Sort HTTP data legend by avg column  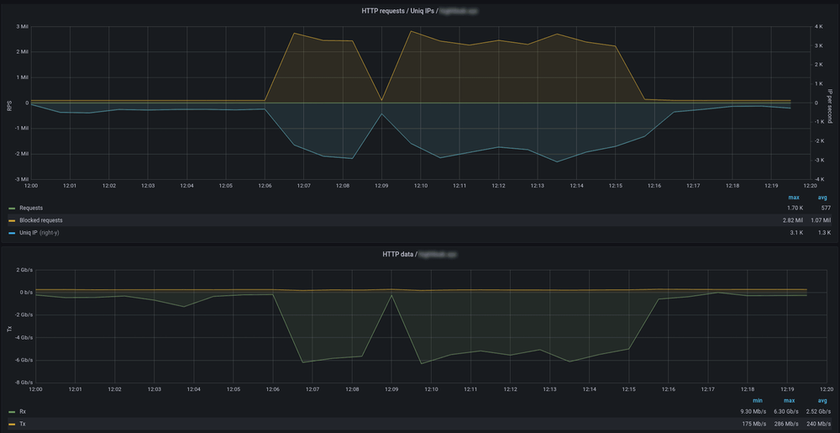click(x=825, y=400)
